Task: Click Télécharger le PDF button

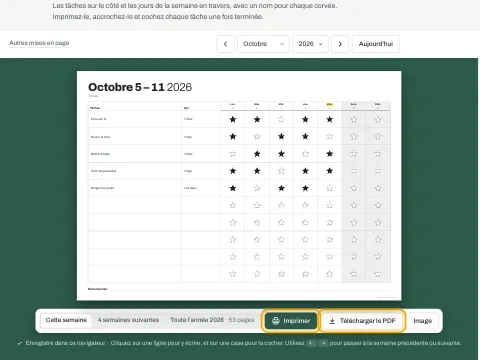Action: (x=363, y=321)
